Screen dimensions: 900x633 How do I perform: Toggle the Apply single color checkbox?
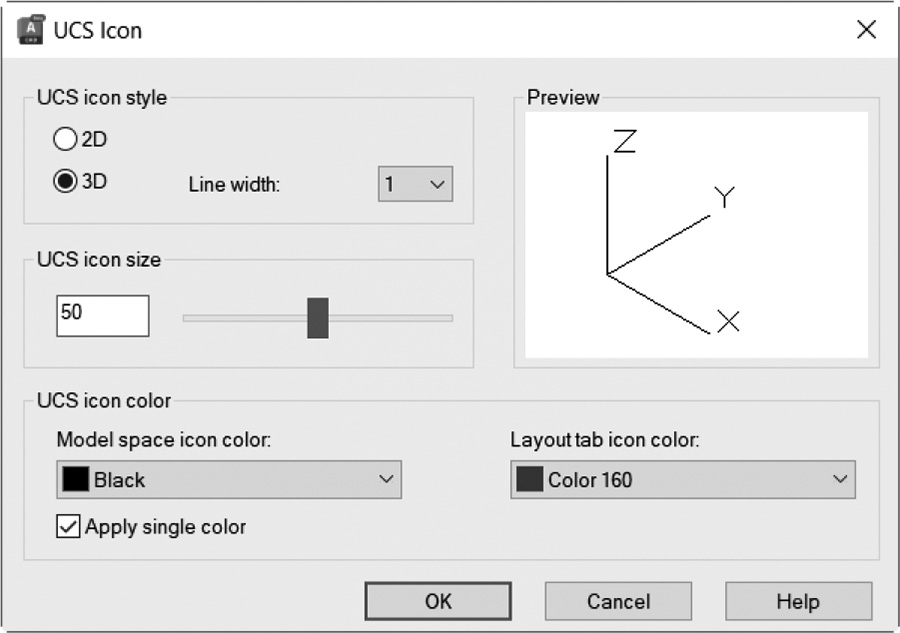click(68, 526)
